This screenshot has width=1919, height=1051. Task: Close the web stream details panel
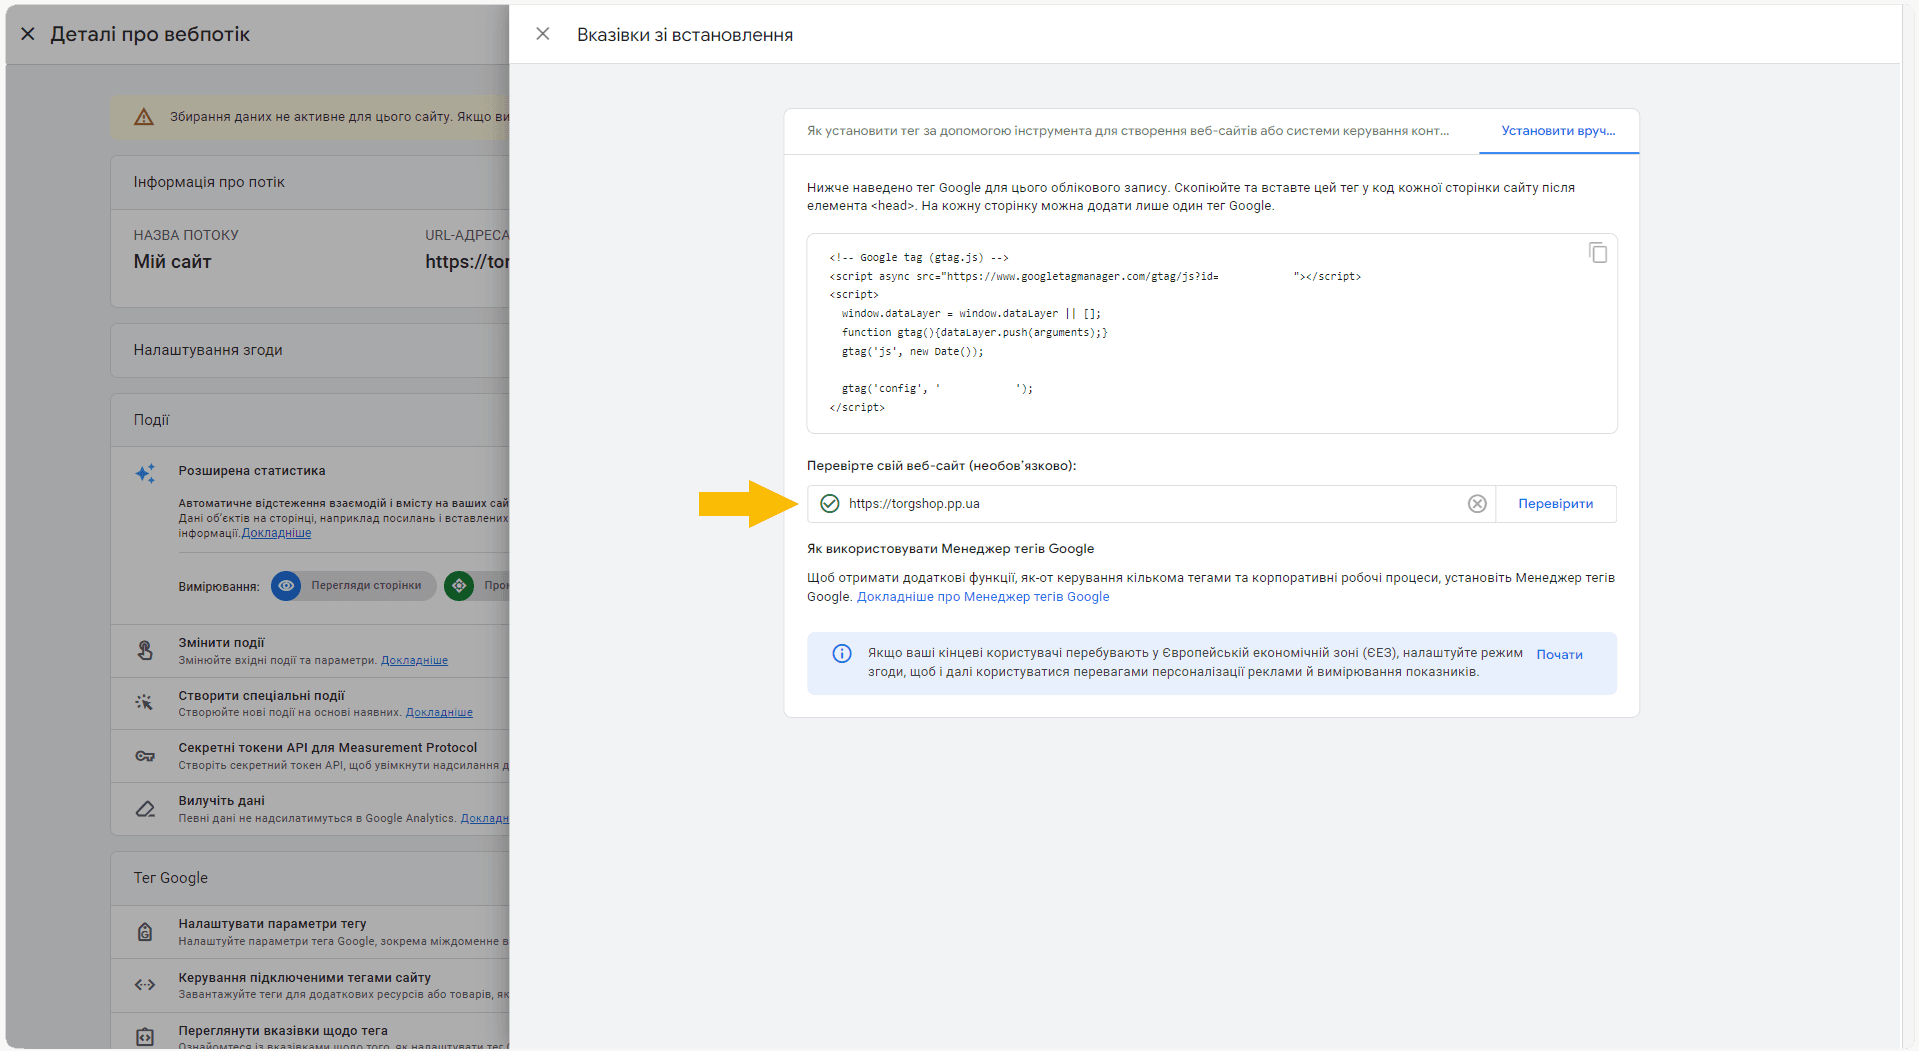(28, 34)
